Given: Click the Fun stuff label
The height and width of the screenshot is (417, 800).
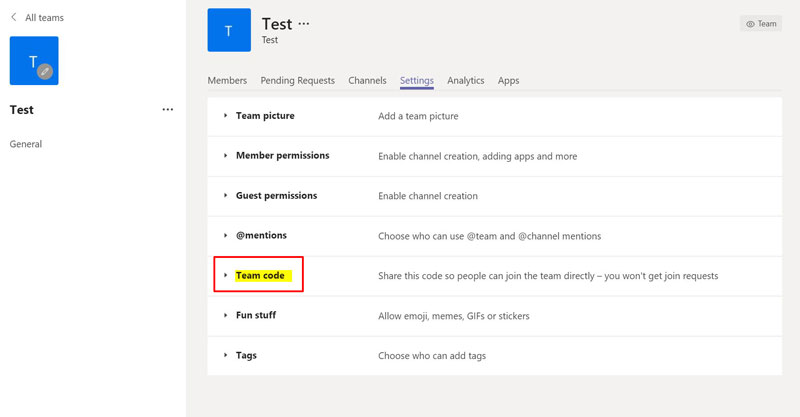Looking at the screenshot, I should click(256, 315).
